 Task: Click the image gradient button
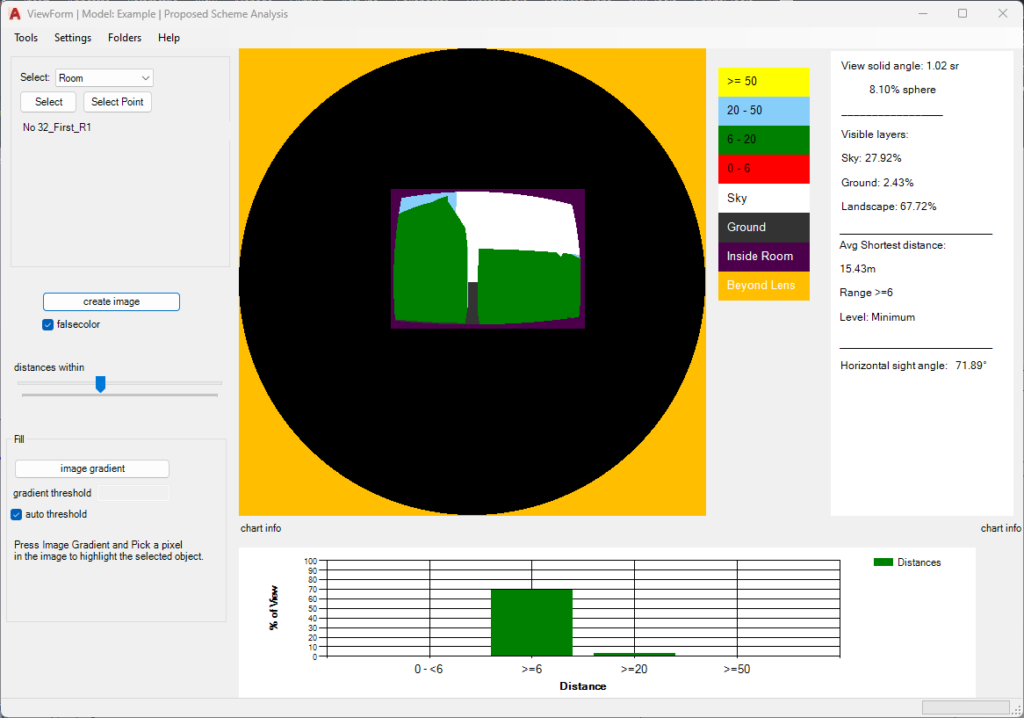click(x=92, y=469)
